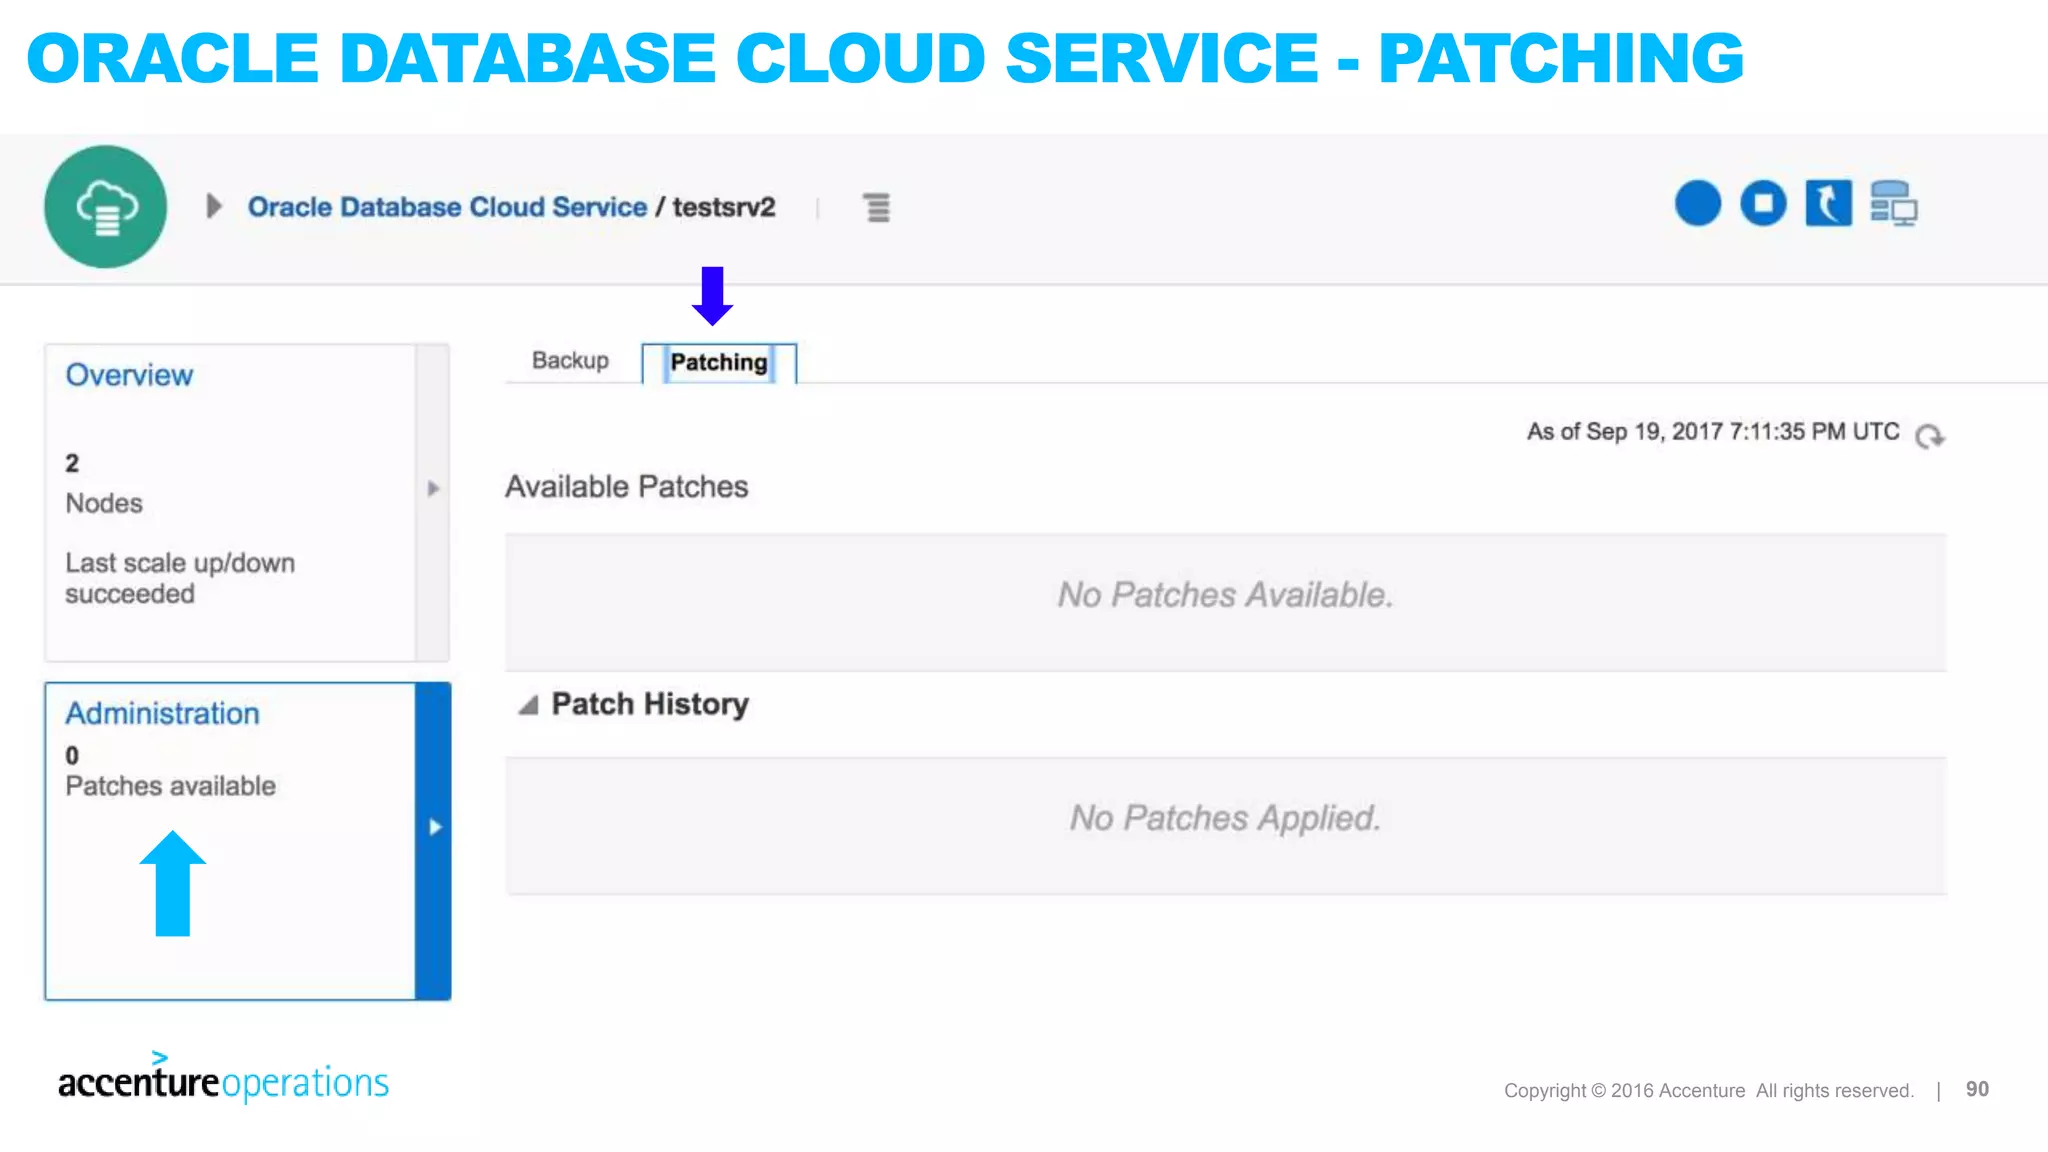Open the service hamburger menu beside testsrv2

click(877, 207)
